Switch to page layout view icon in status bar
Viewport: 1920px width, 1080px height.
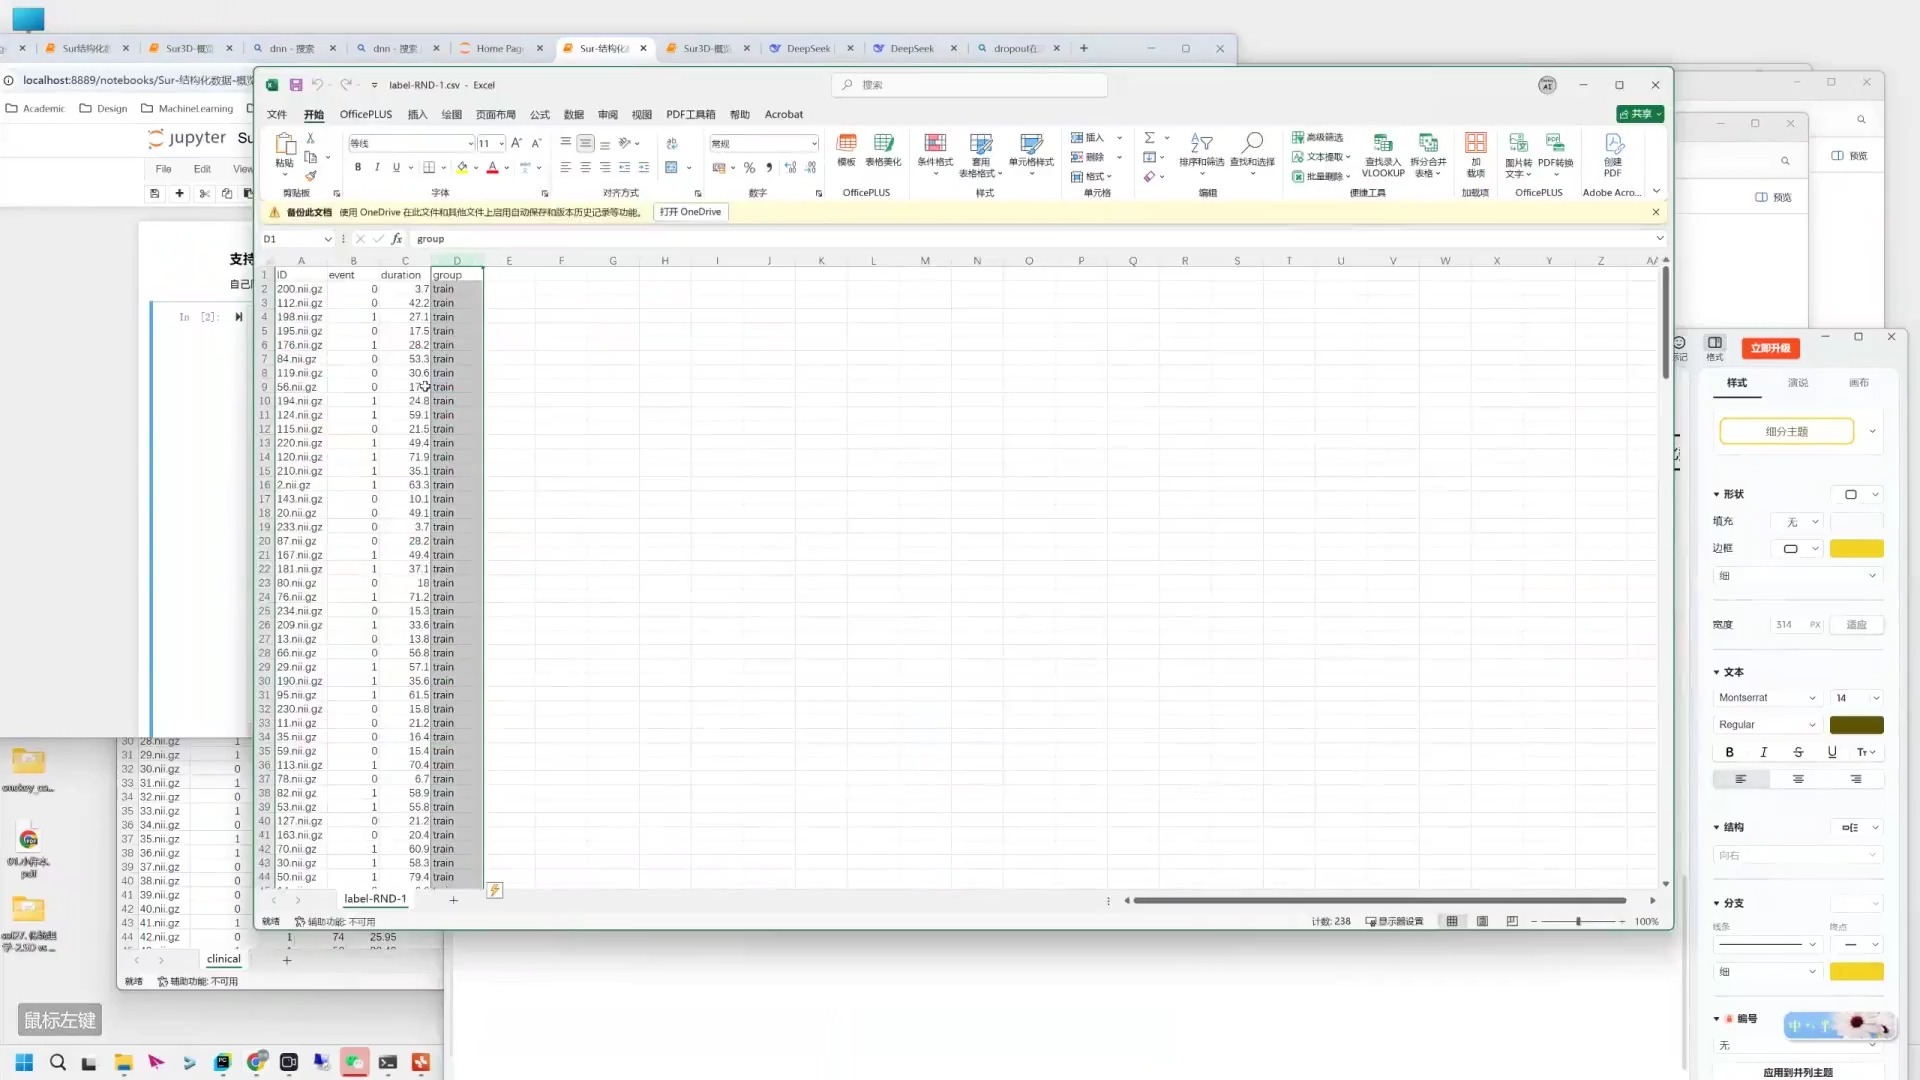1482,922
